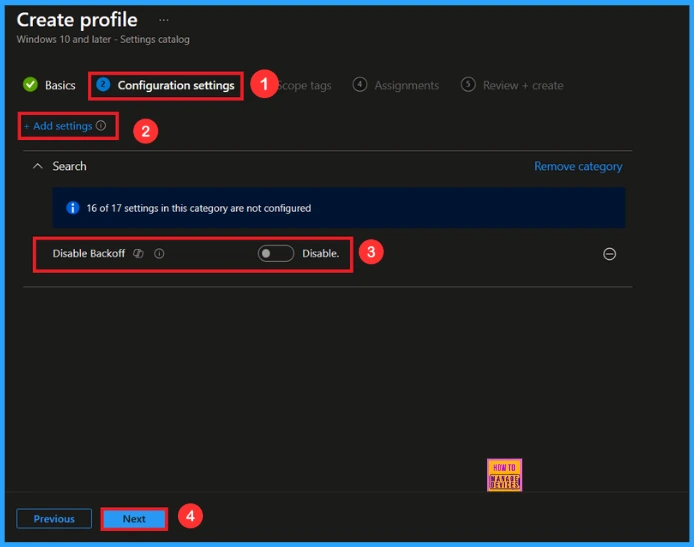Open the ellipsis menu beside Create profile

pos(164,20)
